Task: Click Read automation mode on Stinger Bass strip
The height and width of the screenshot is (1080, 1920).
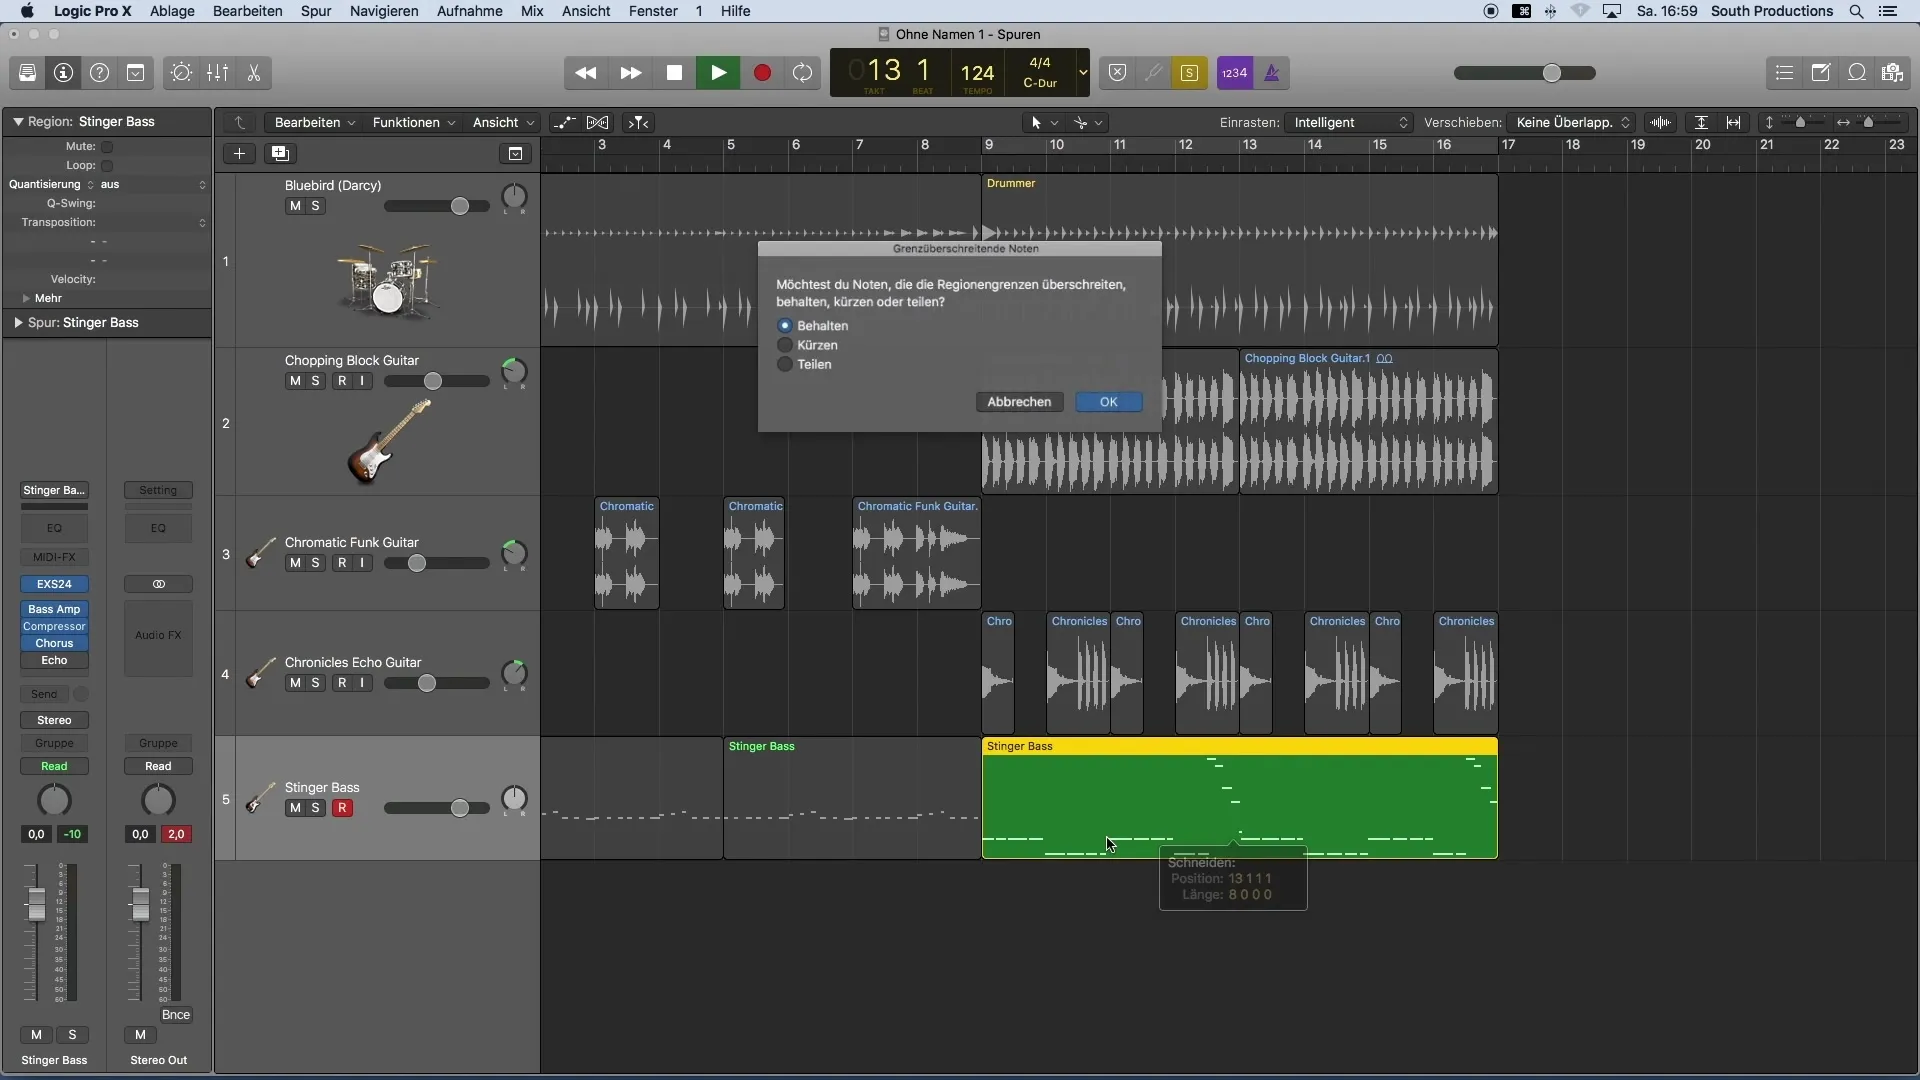Action: pyautogui.click(x=54, y=766)
